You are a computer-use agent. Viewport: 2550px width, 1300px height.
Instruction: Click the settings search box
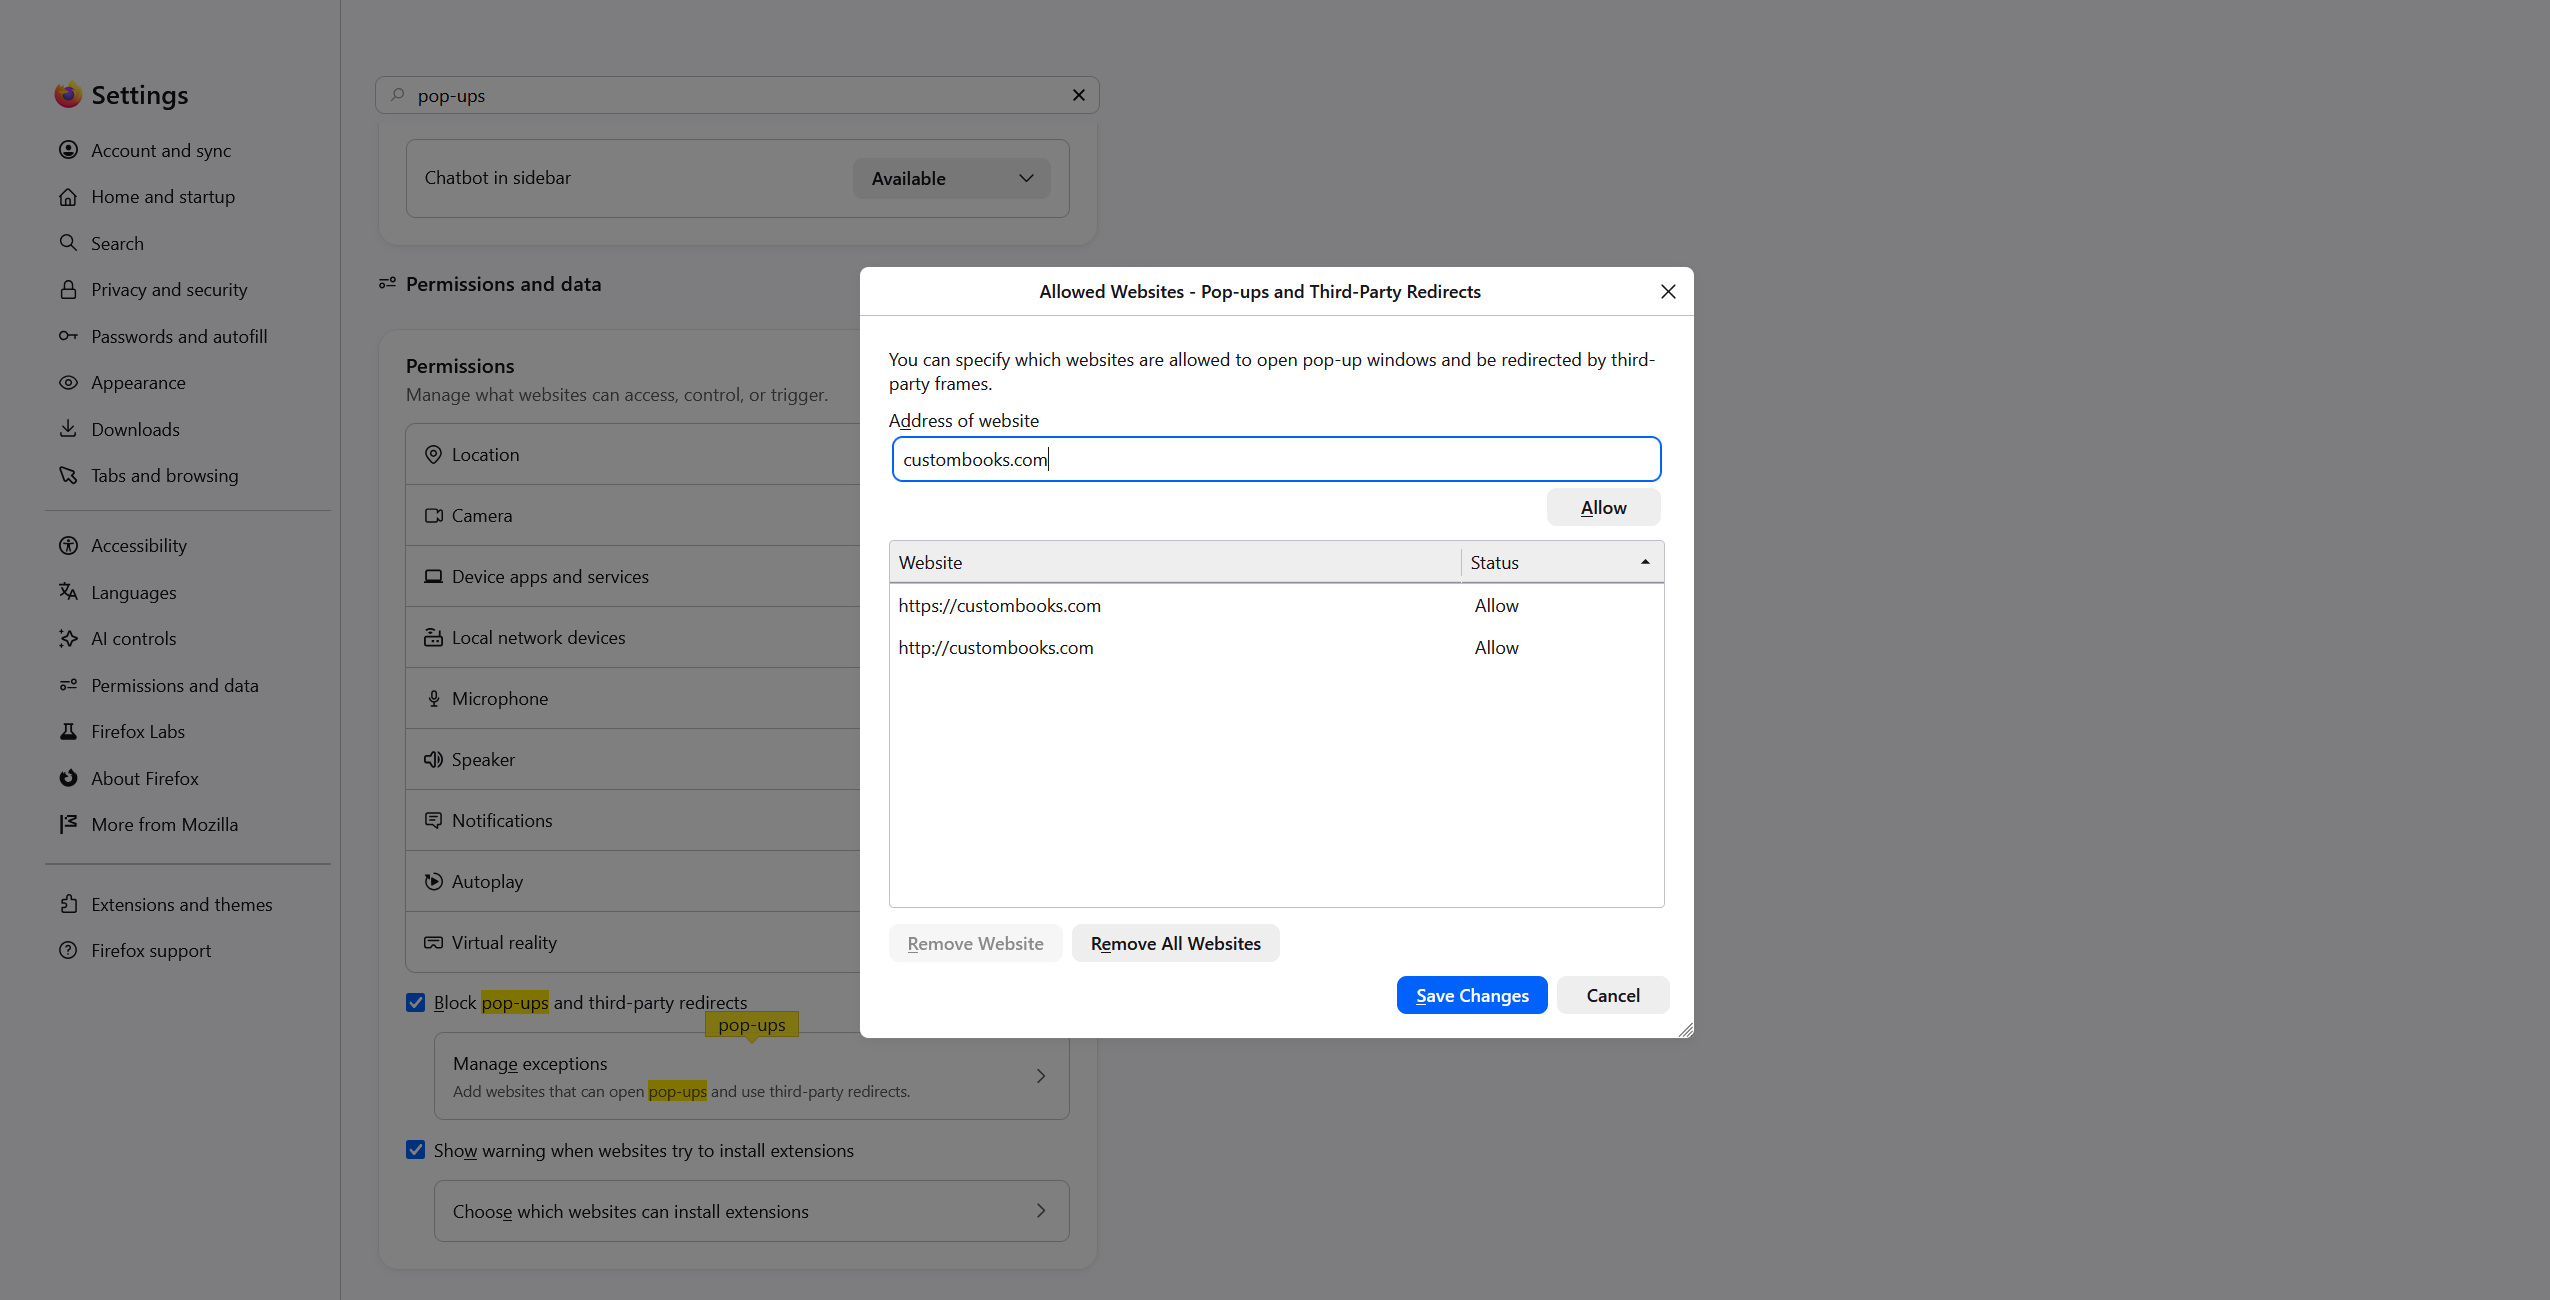(x=737, y=95)
